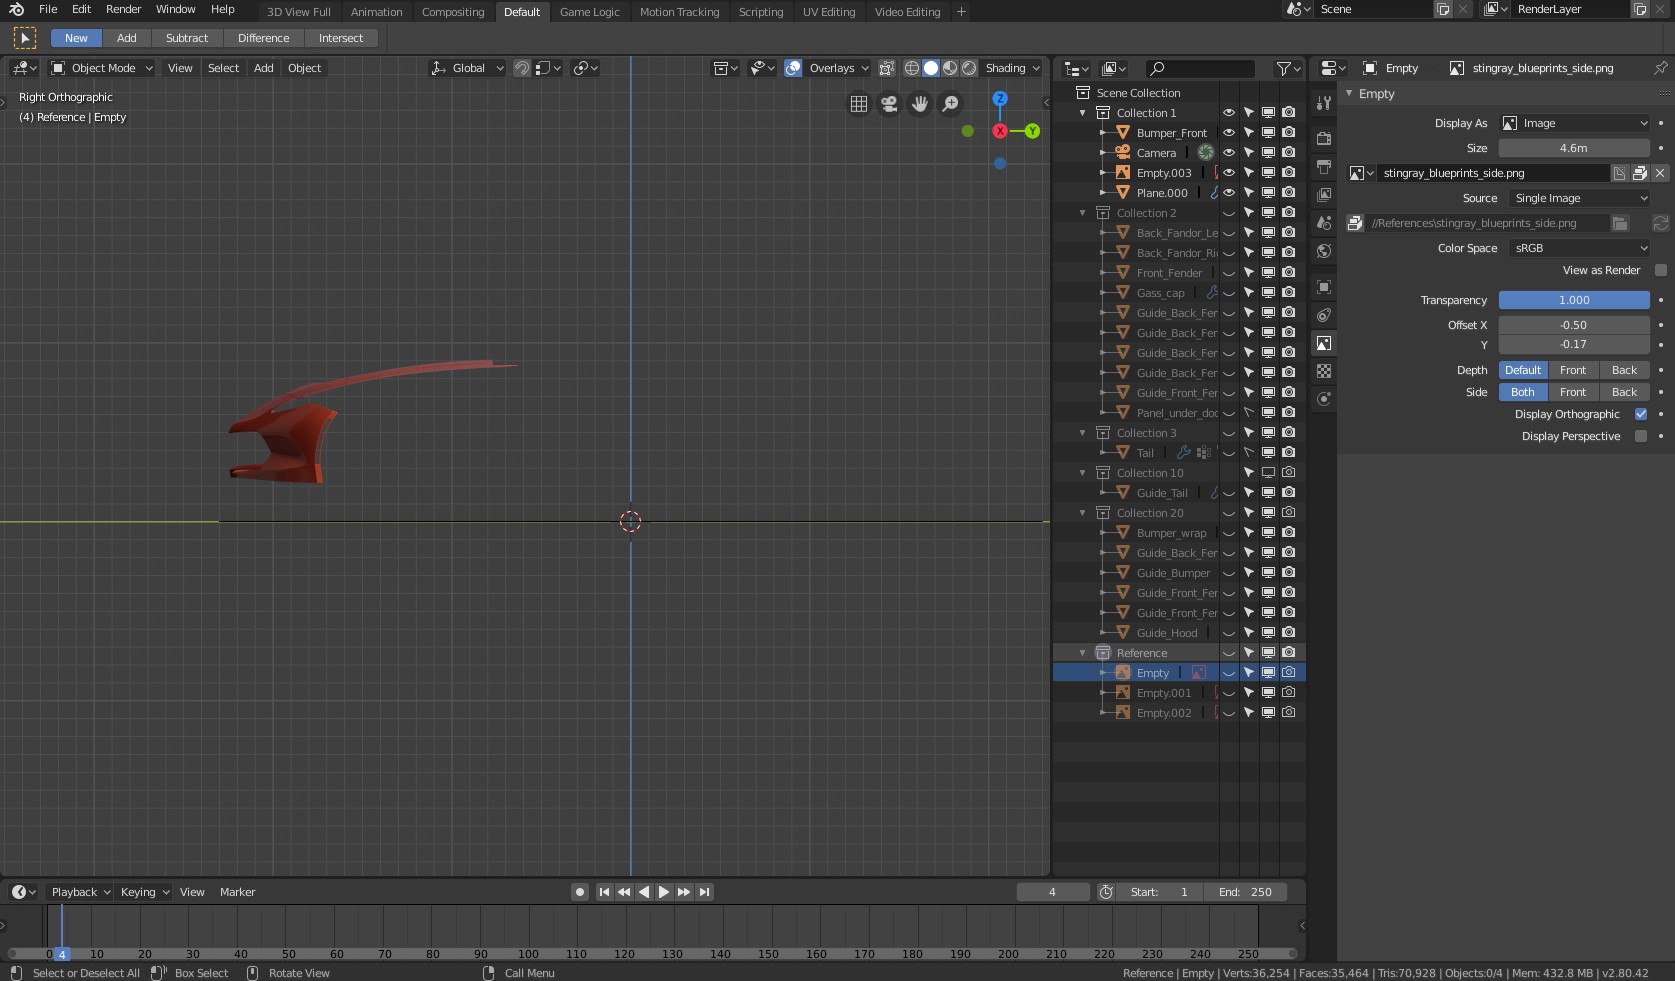1675x981 pixels.
Task: Toggle visibility eye for Plane.000
Action: (1229, 192)
